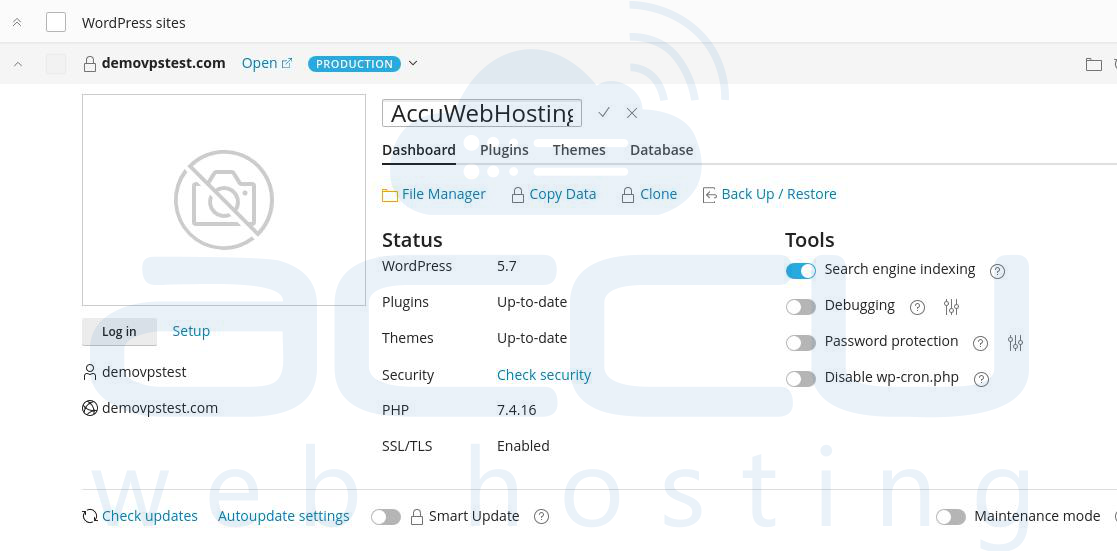Screen dimensions: 1117x551
Task: Turn on Maintenance mode toggle
Action: [x=951, y=517]
